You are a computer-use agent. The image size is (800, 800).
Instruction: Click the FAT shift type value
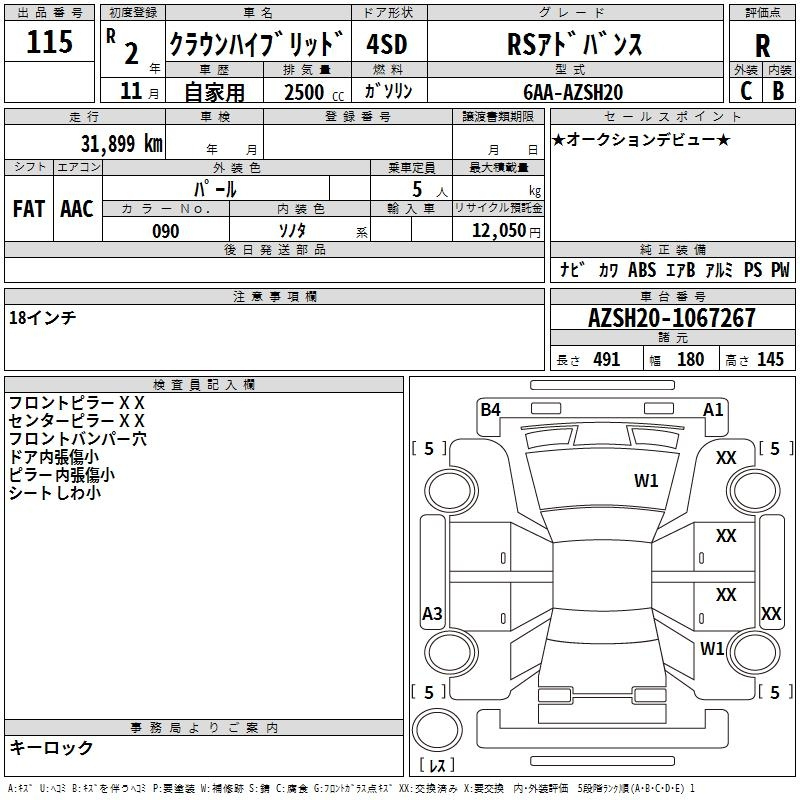pos(28,209)
